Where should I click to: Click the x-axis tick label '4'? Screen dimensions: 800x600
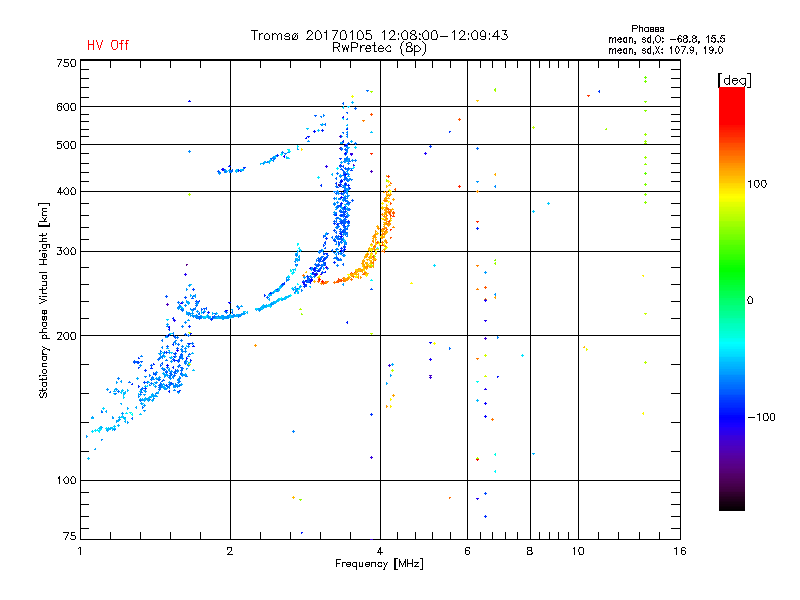tap(380, 551)
